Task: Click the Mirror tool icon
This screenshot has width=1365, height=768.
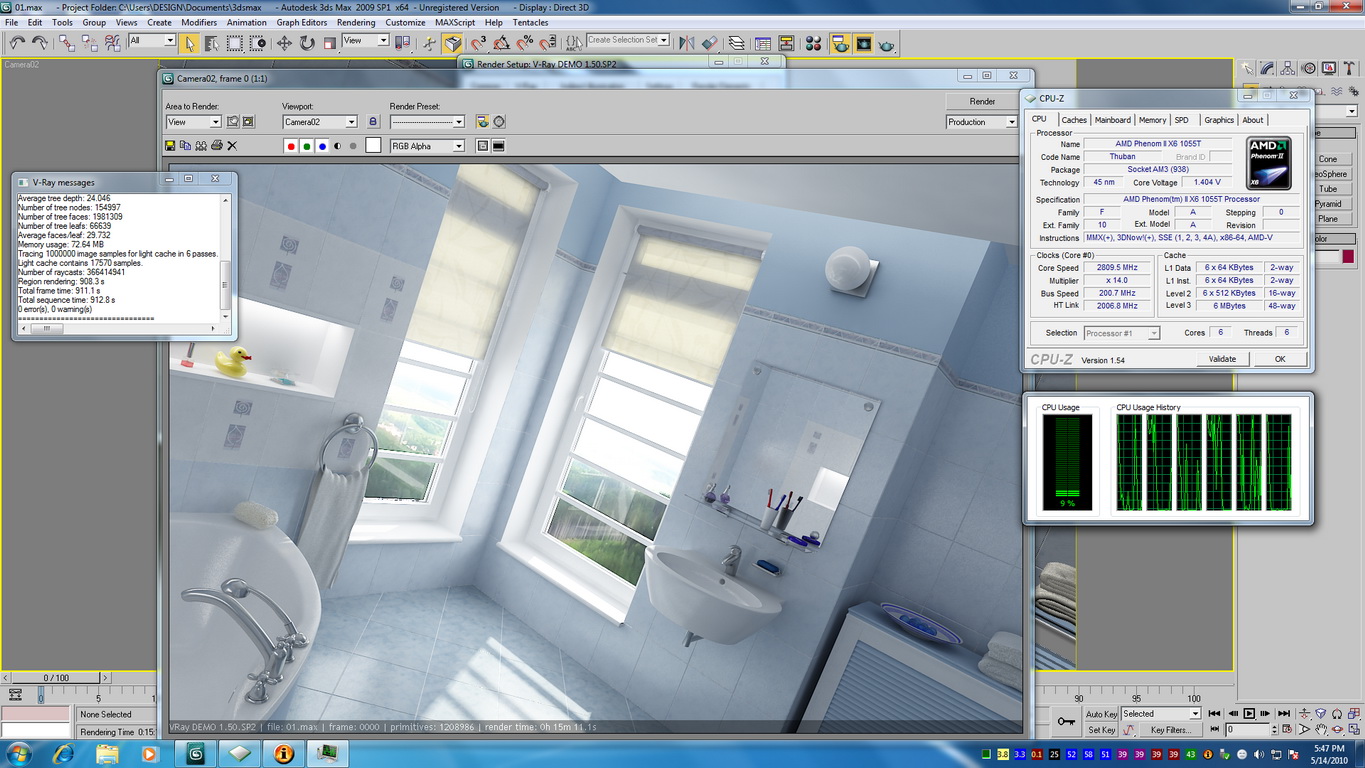Action: [x=686, y=43]
